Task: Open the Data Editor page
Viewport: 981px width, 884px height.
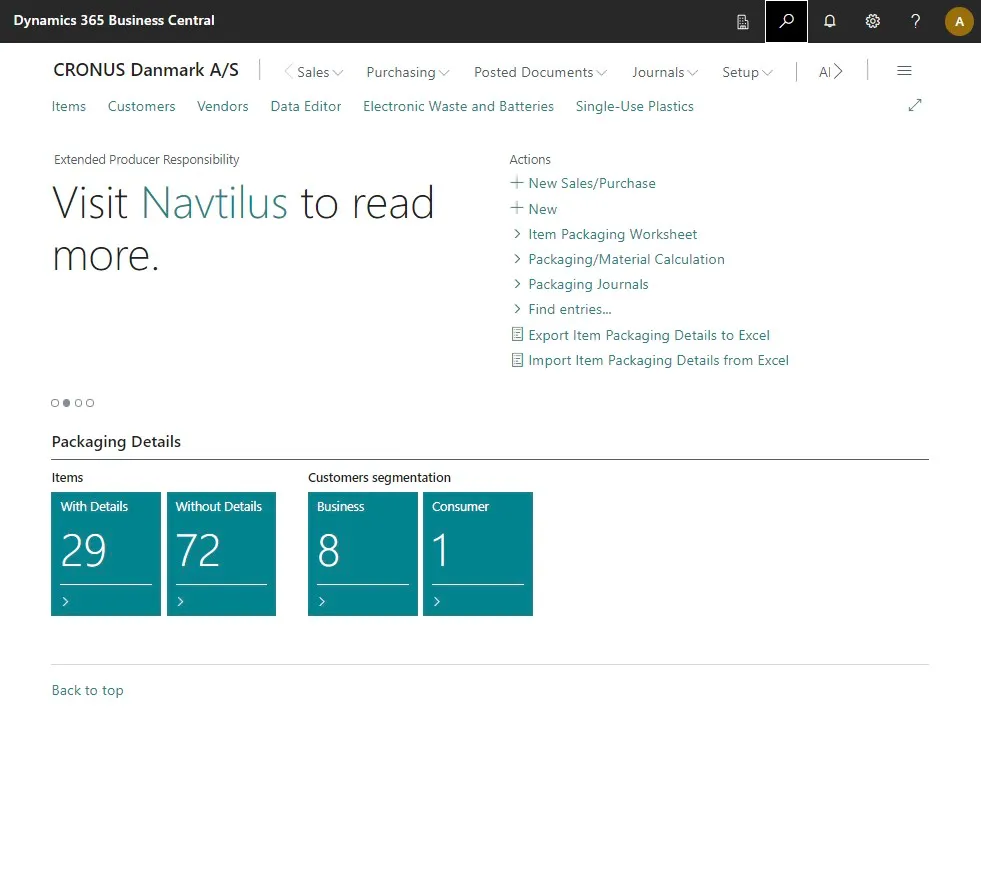Action: pyautogui.click(x=306, y=106)
